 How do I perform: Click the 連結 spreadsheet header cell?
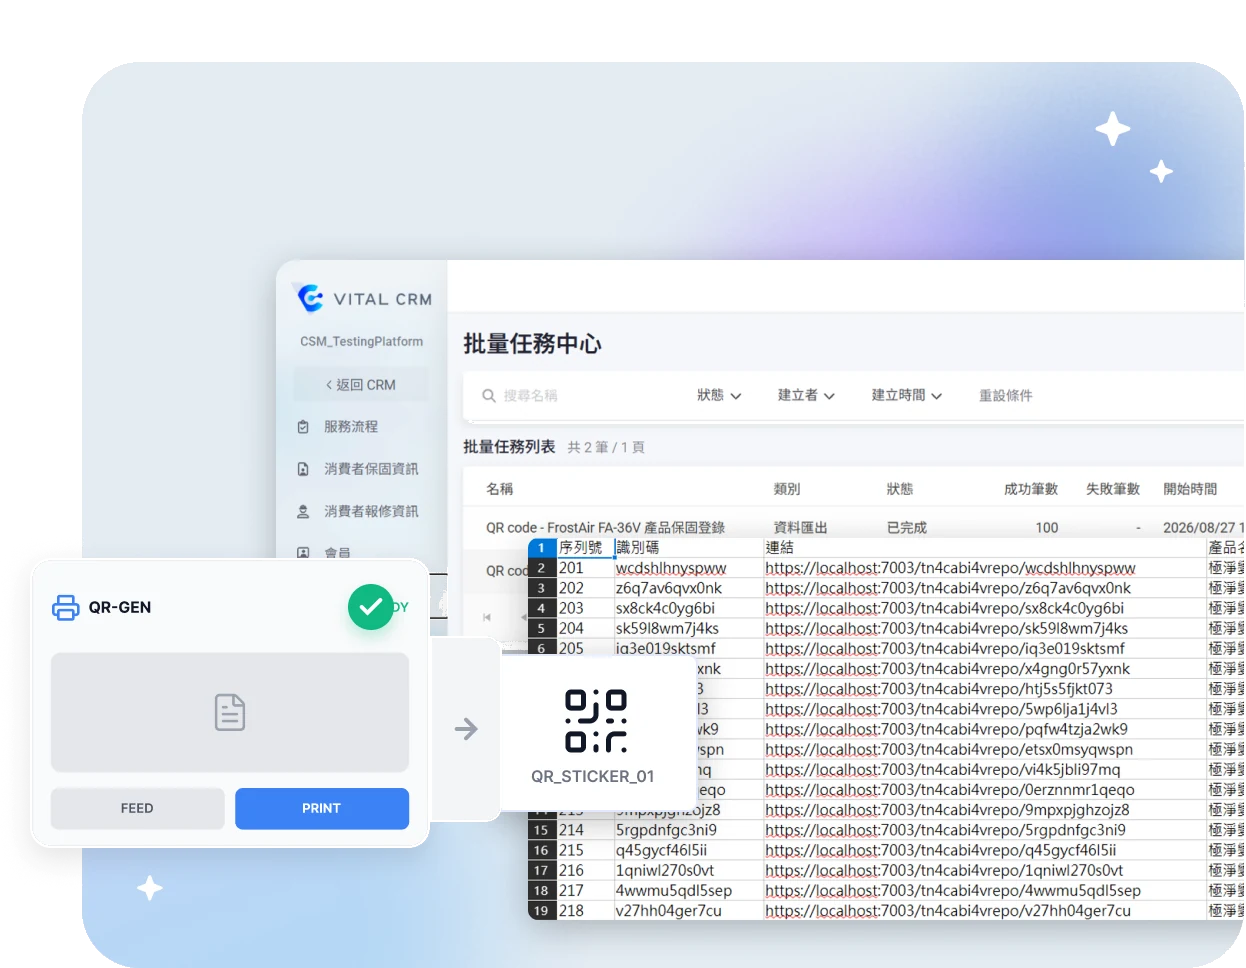point(984,548)
